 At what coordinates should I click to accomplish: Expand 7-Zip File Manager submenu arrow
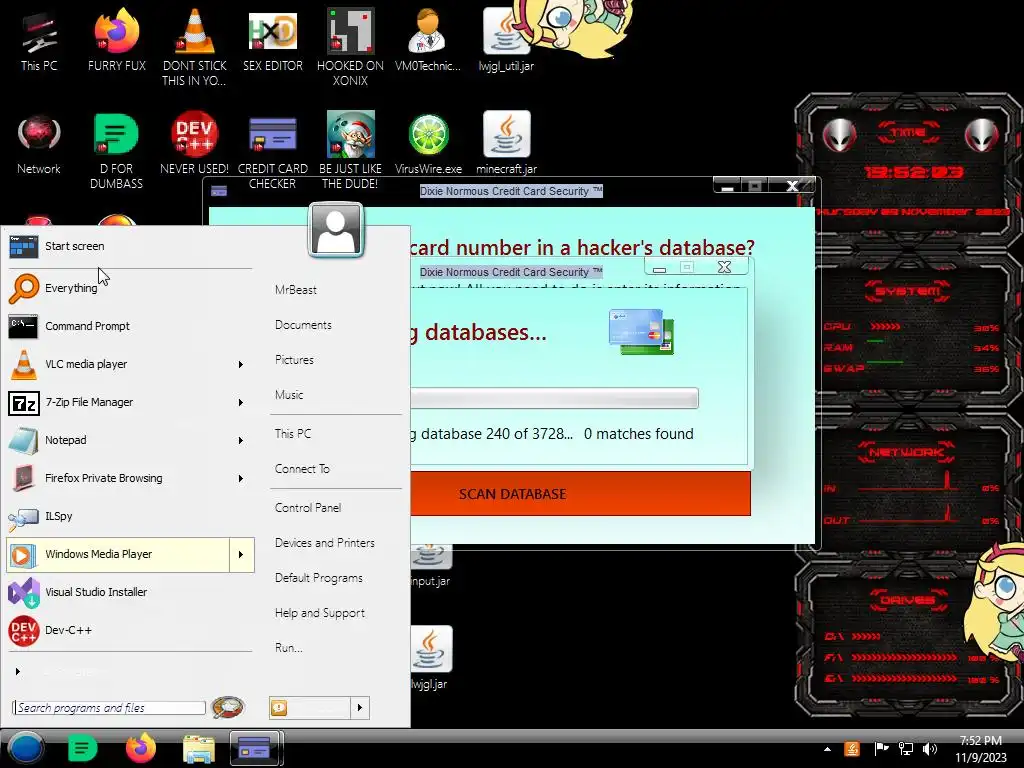point(241,402)
